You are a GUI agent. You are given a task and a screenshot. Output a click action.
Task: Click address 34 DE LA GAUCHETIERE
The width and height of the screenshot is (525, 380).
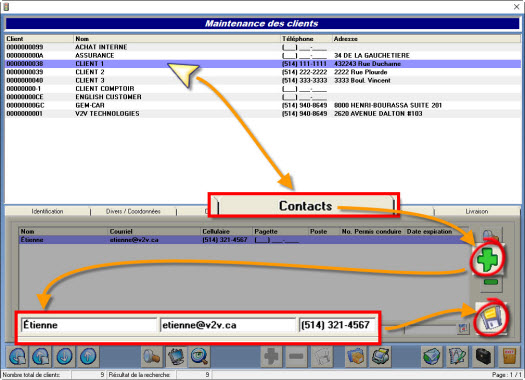coord(372,56)
